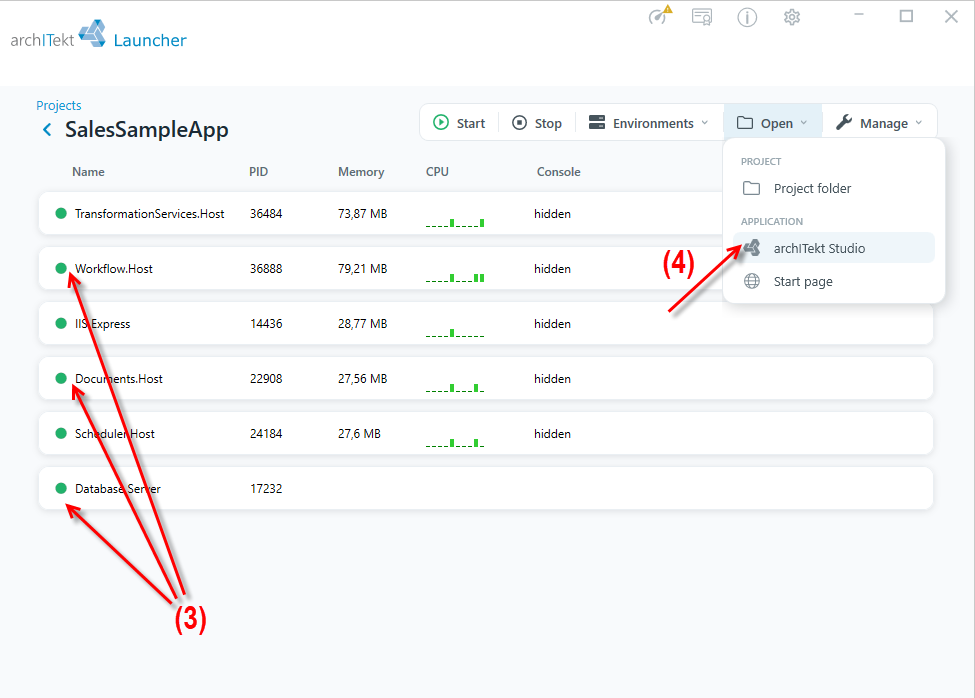The width and height of the screenshot is (975, 698).
Task: Click the green status dot for IIS Express
Action: coord(61,323)
